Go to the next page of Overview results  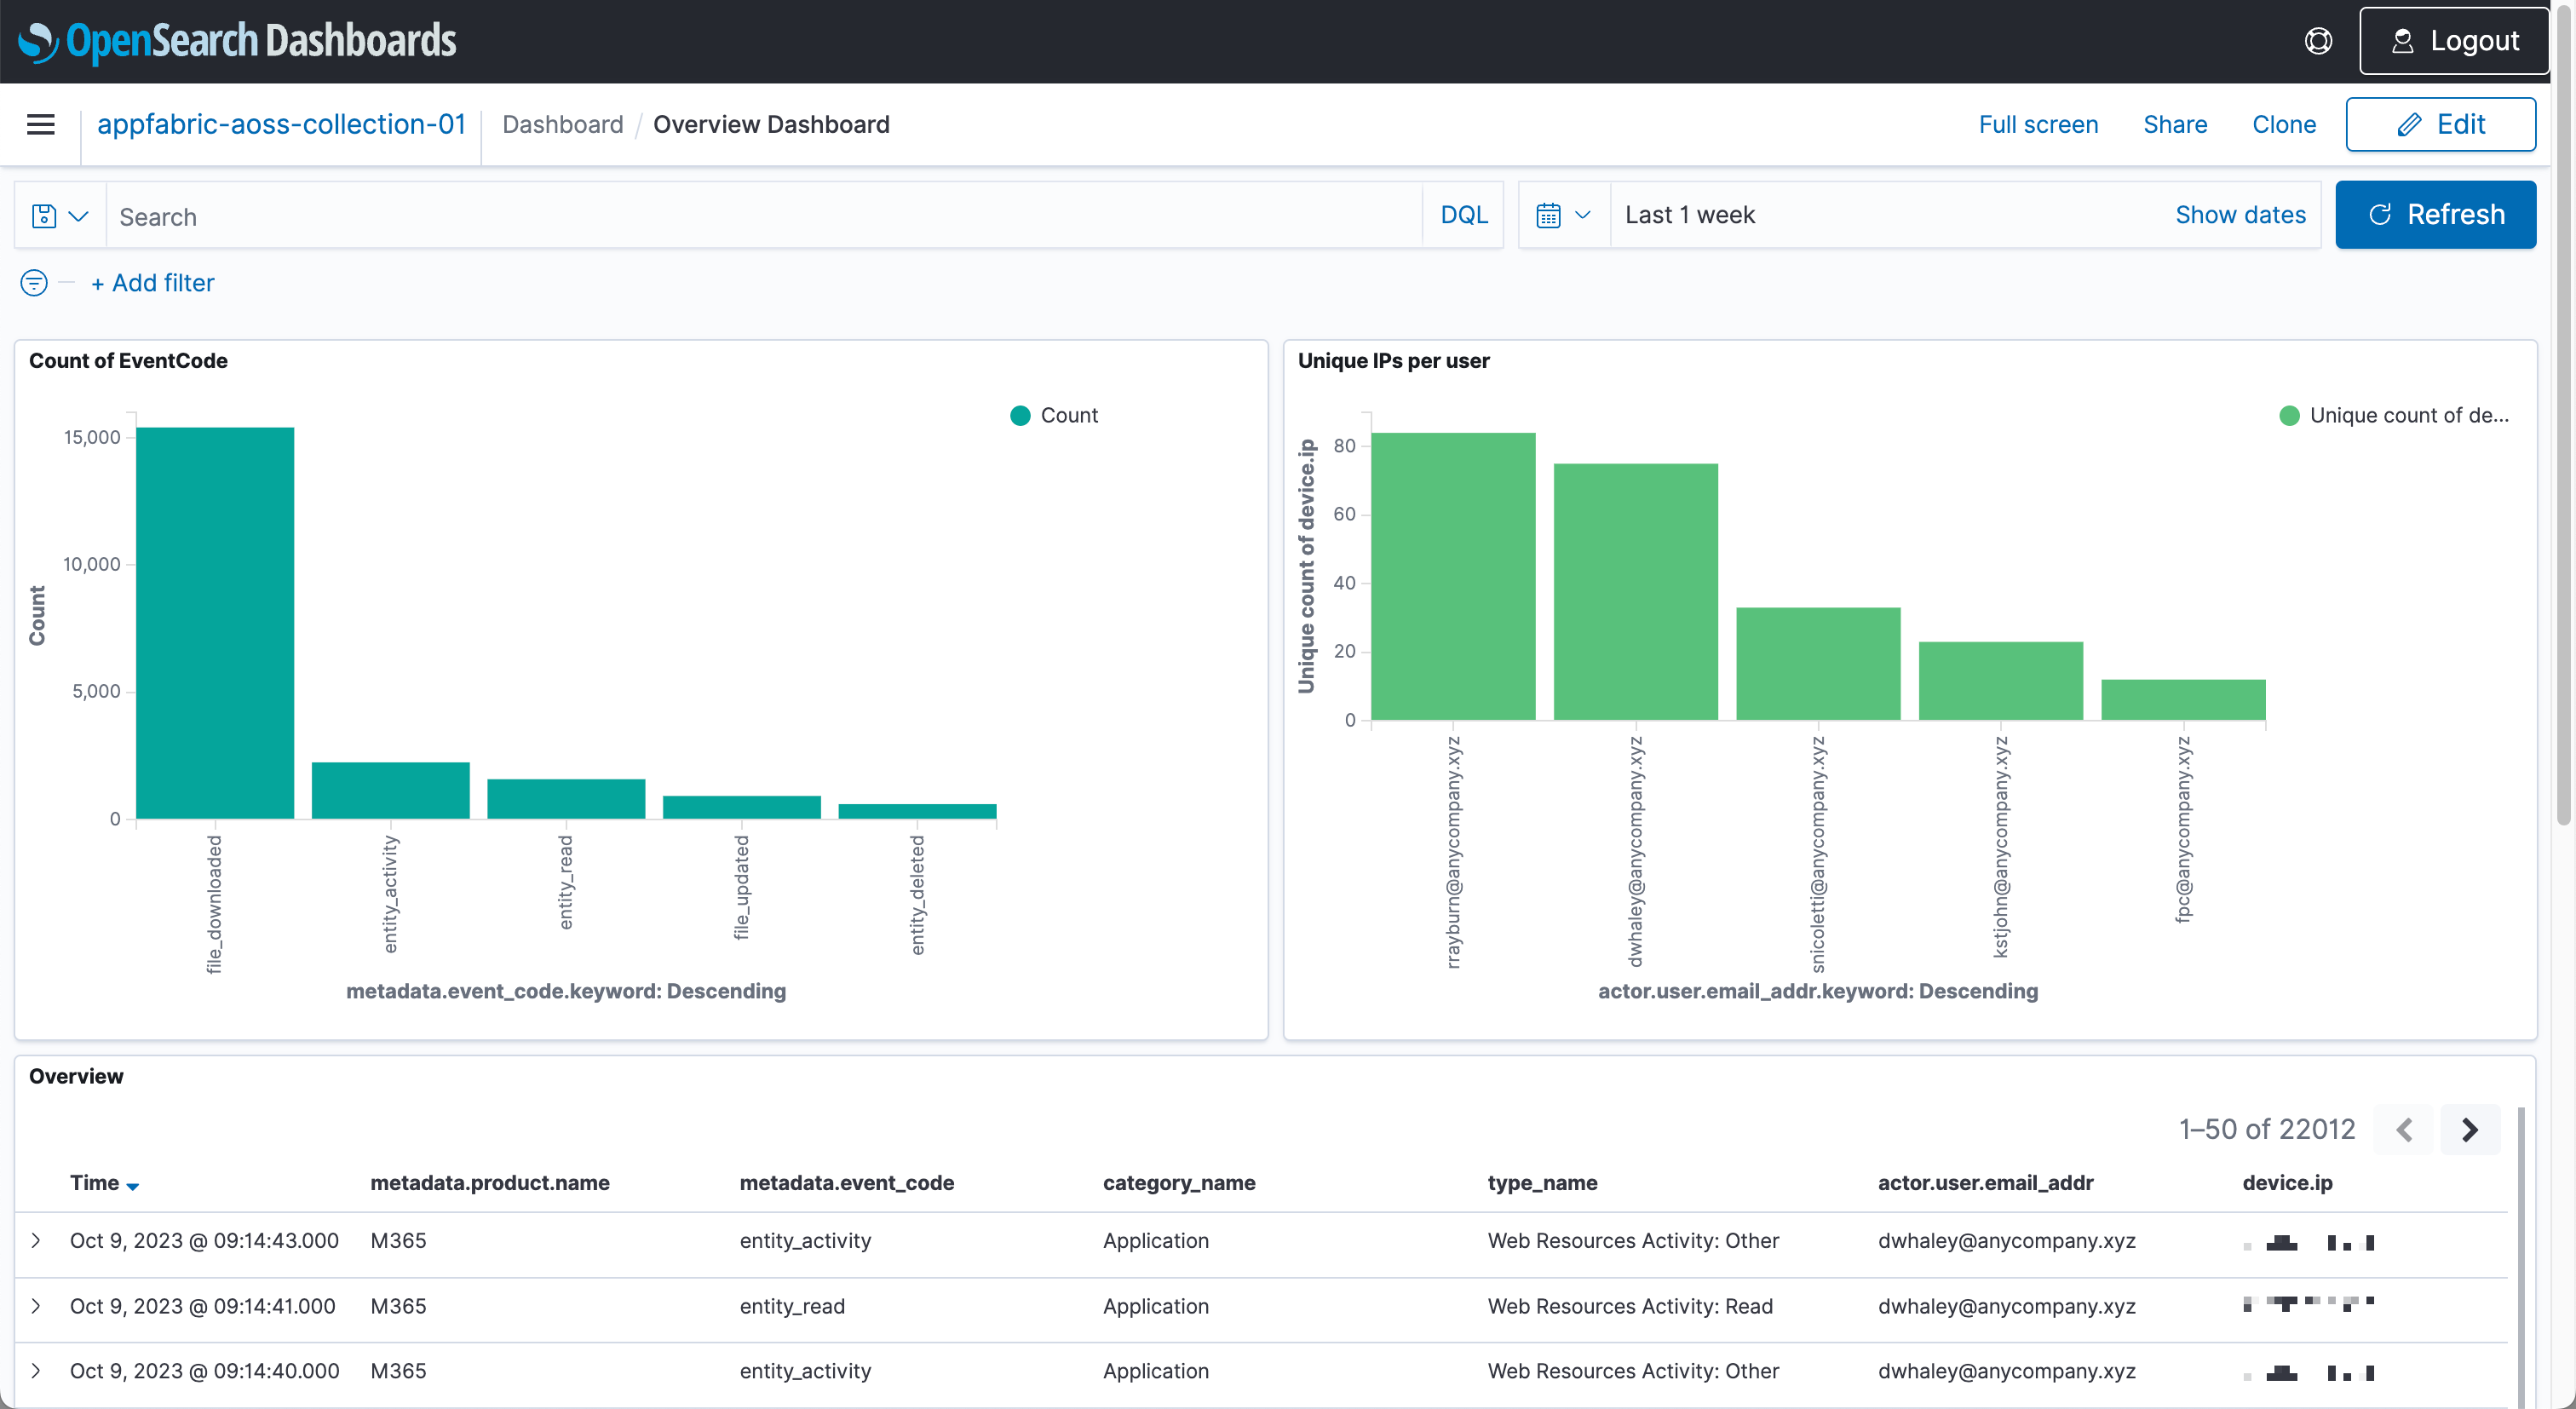point(2471,1129)
